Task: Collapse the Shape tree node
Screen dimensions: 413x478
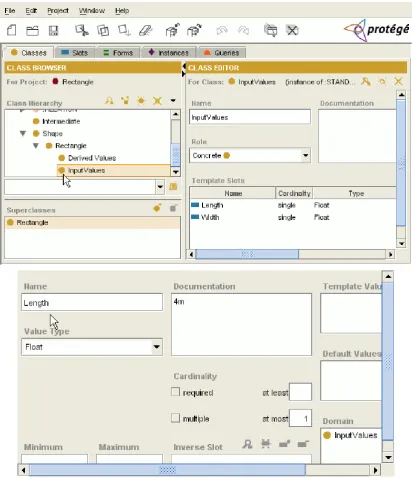Action: (23, 134)
